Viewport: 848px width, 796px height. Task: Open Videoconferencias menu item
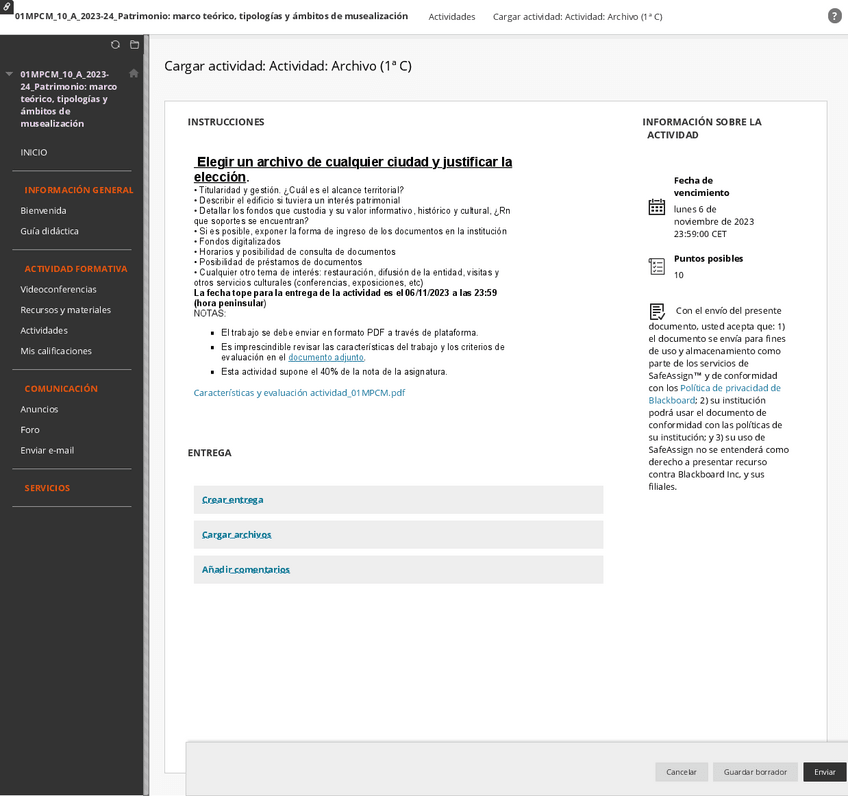click(x=58, y=290)
